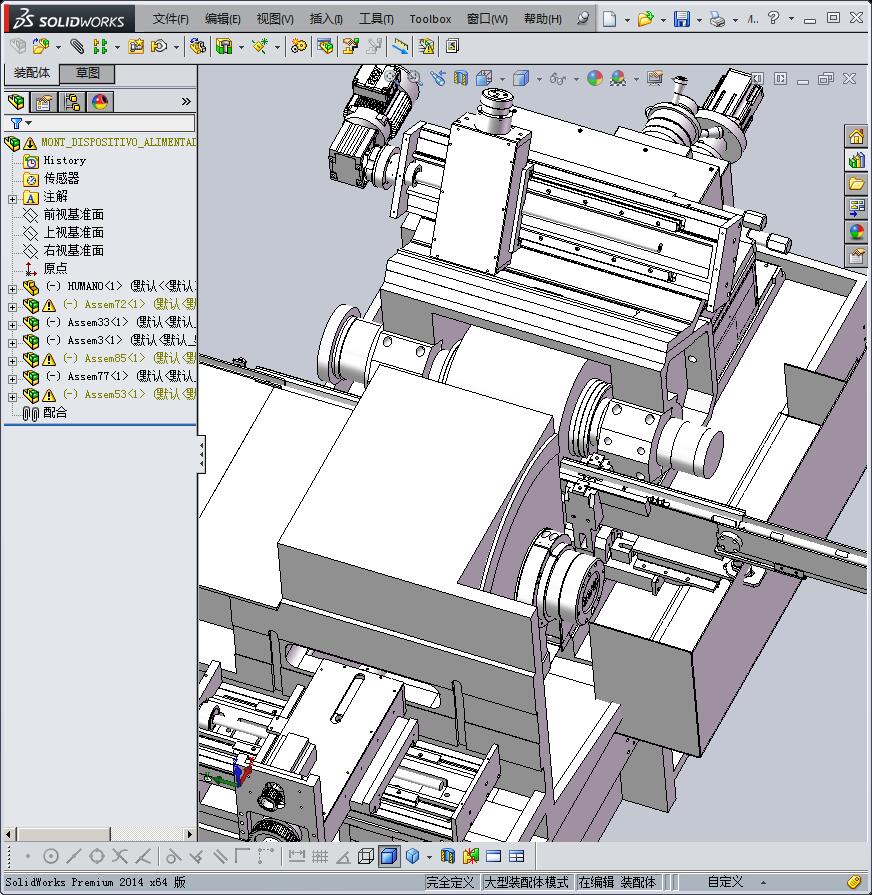Select 前视基准面 plane in the tree
This screenshot has width=872, height=895.
pos(73,215)
